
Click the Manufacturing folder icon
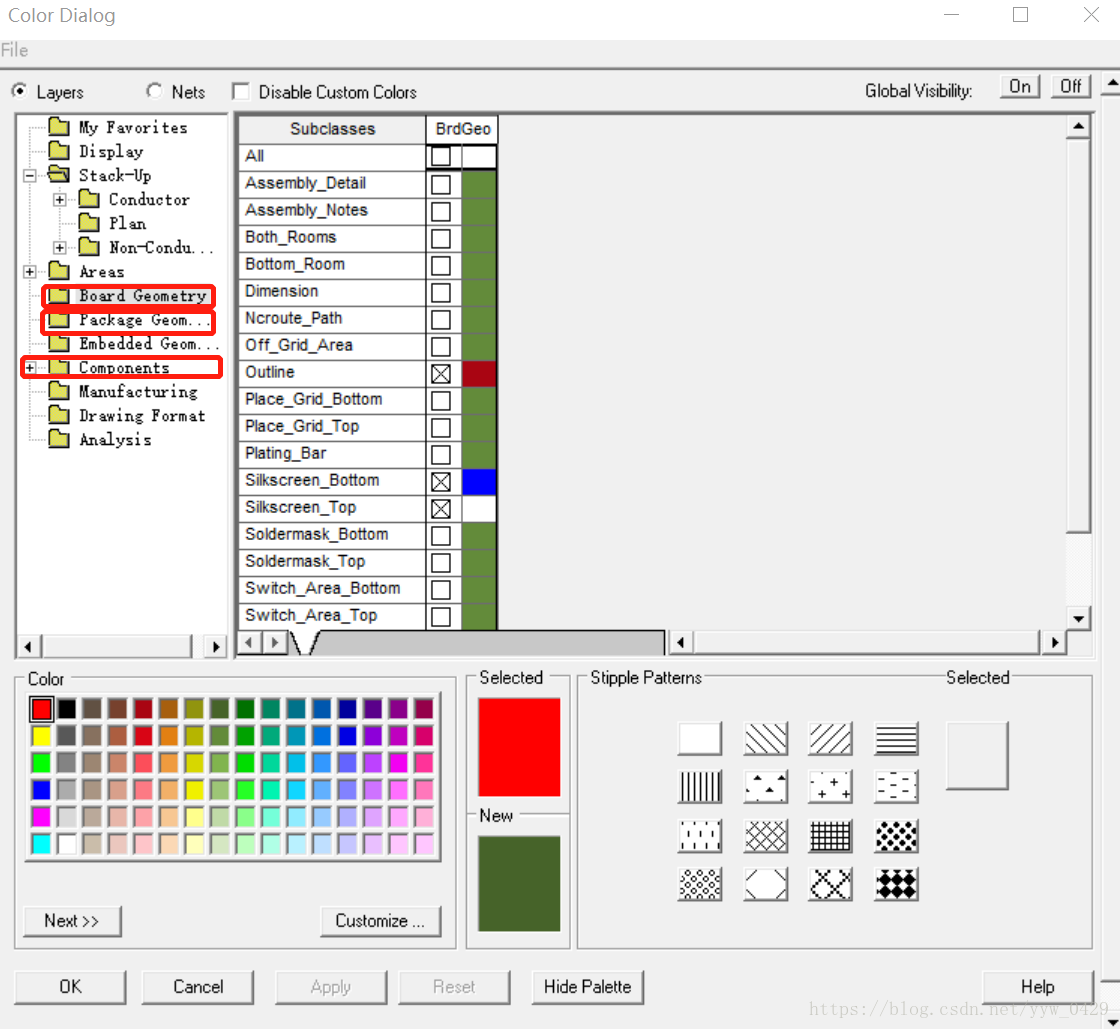point(59,392)
